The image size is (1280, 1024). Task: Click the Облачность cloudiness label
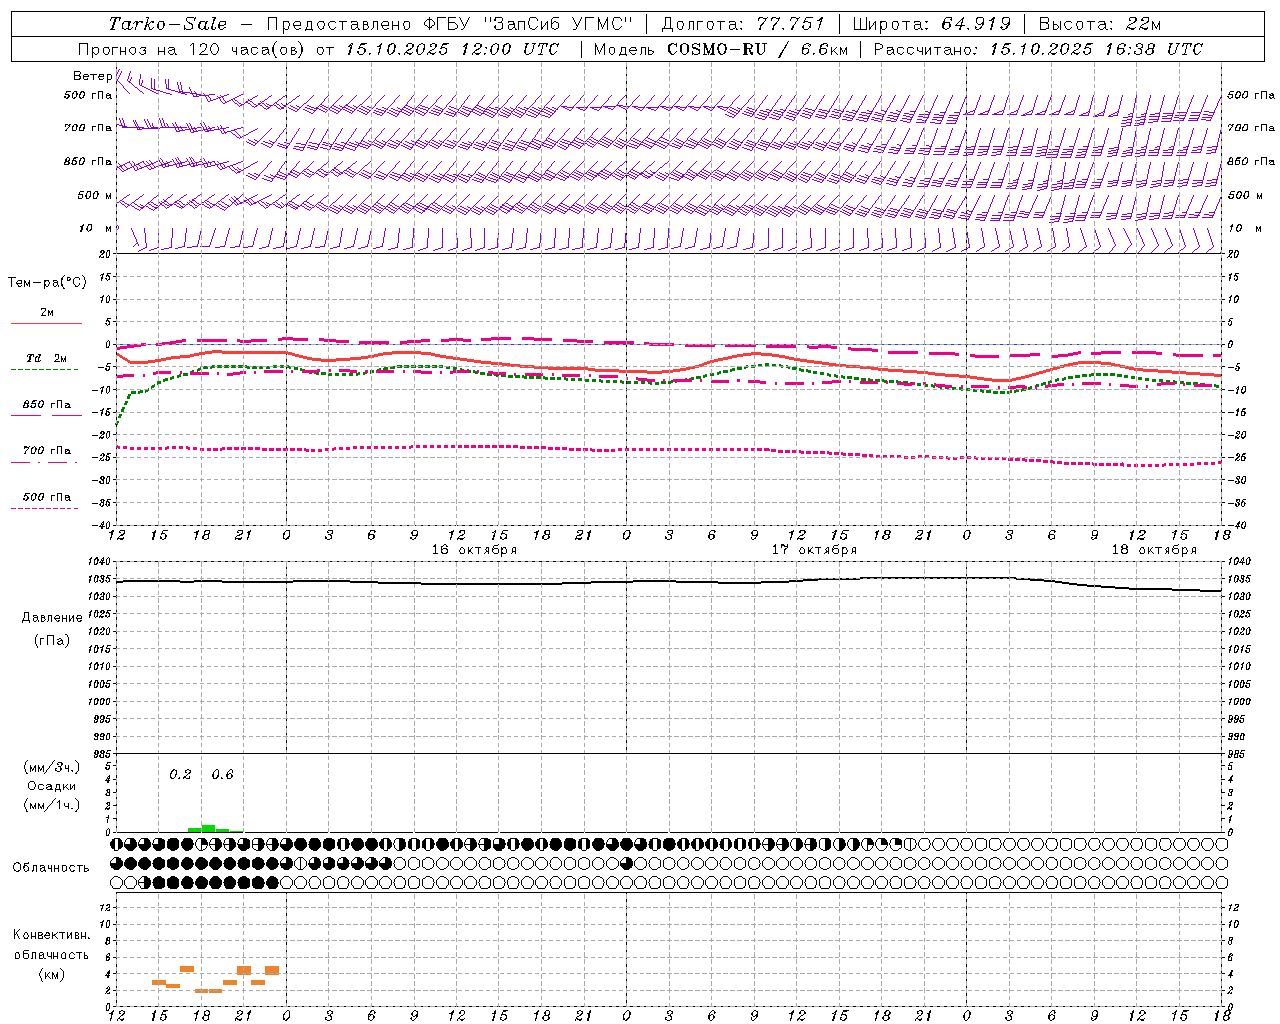point(51,868)
